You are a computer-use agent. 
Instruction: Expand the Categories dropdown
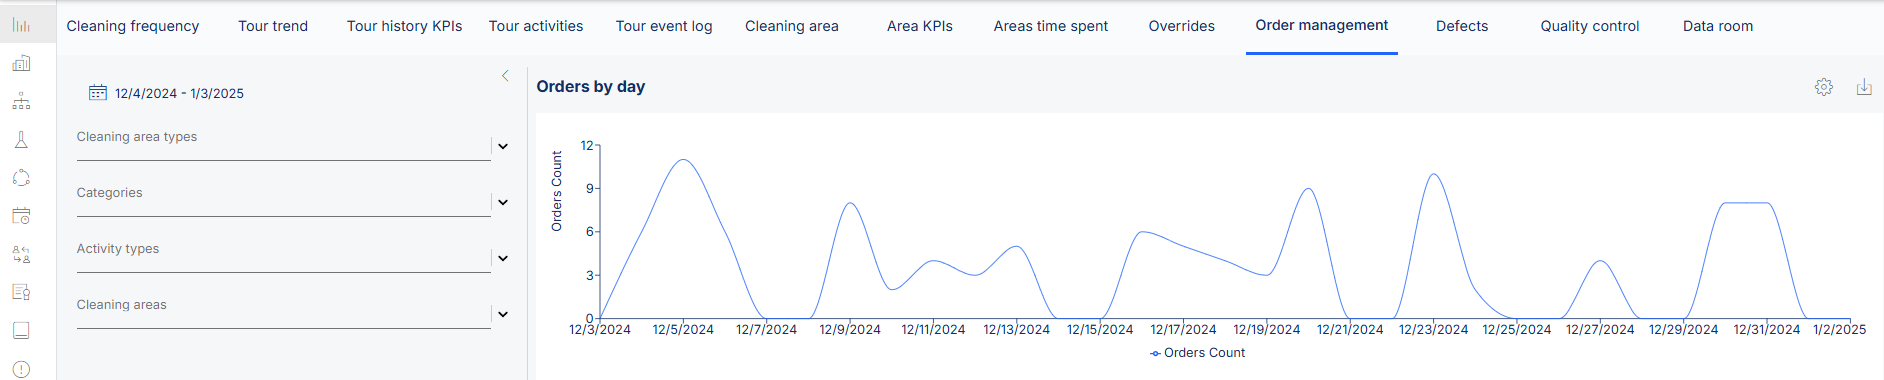503,203
